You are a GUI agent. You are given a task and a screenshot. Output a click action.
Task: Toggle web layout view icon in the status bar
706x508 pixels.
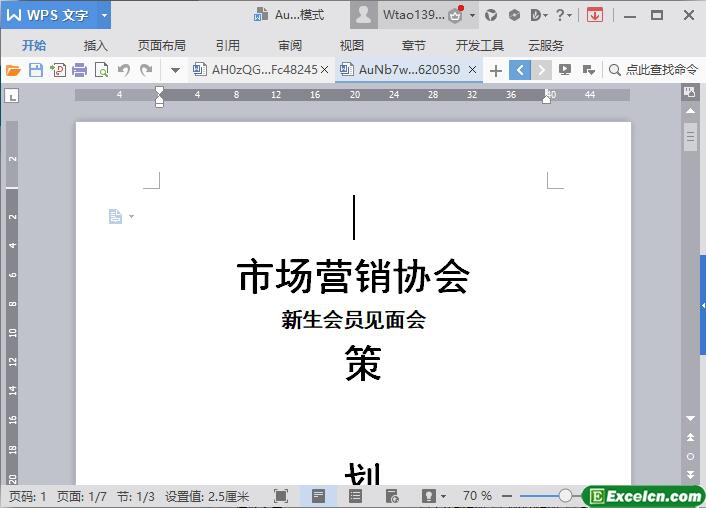(x=392, y=496)
